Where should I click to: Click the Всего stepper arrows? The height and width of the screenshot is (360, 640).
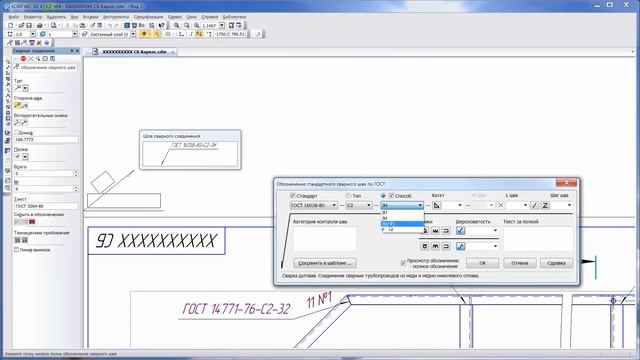(76, 173)
